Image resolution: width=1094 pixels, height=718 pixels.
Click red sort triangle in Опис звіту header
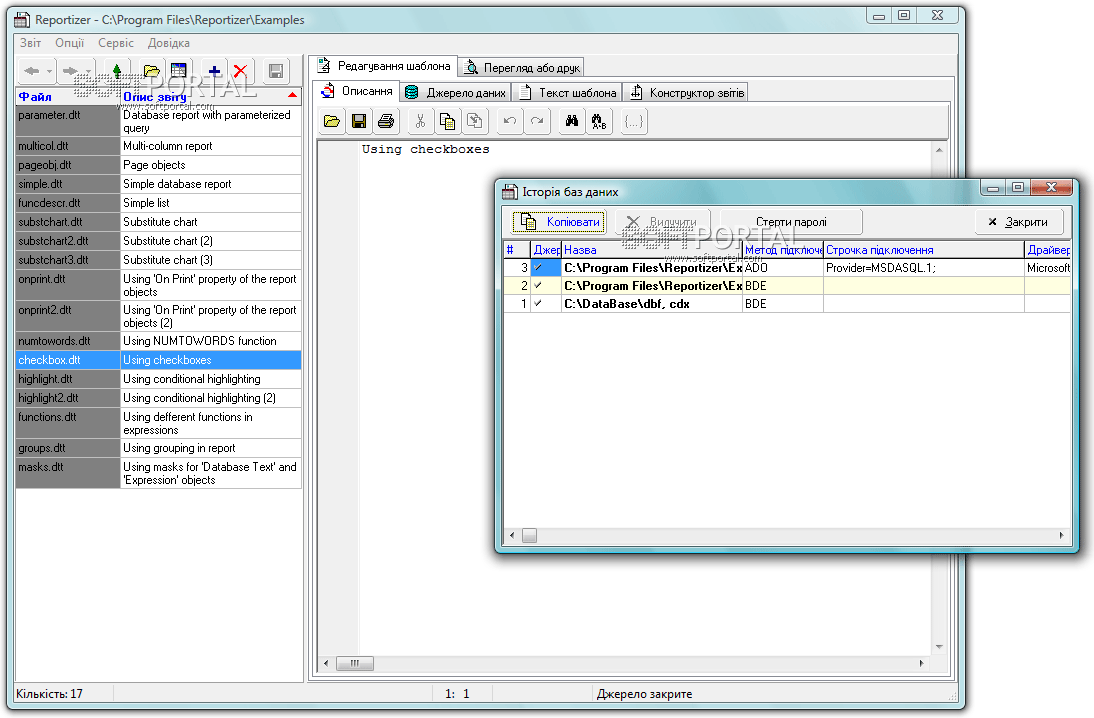click(292, 95)
